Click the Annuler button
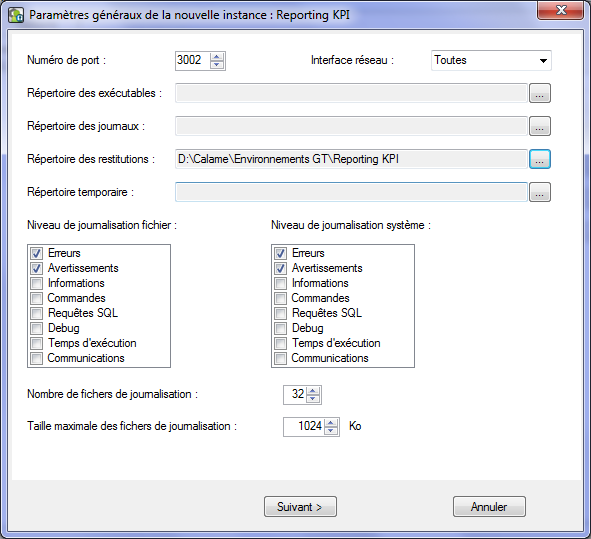 (x=489, y=507)
